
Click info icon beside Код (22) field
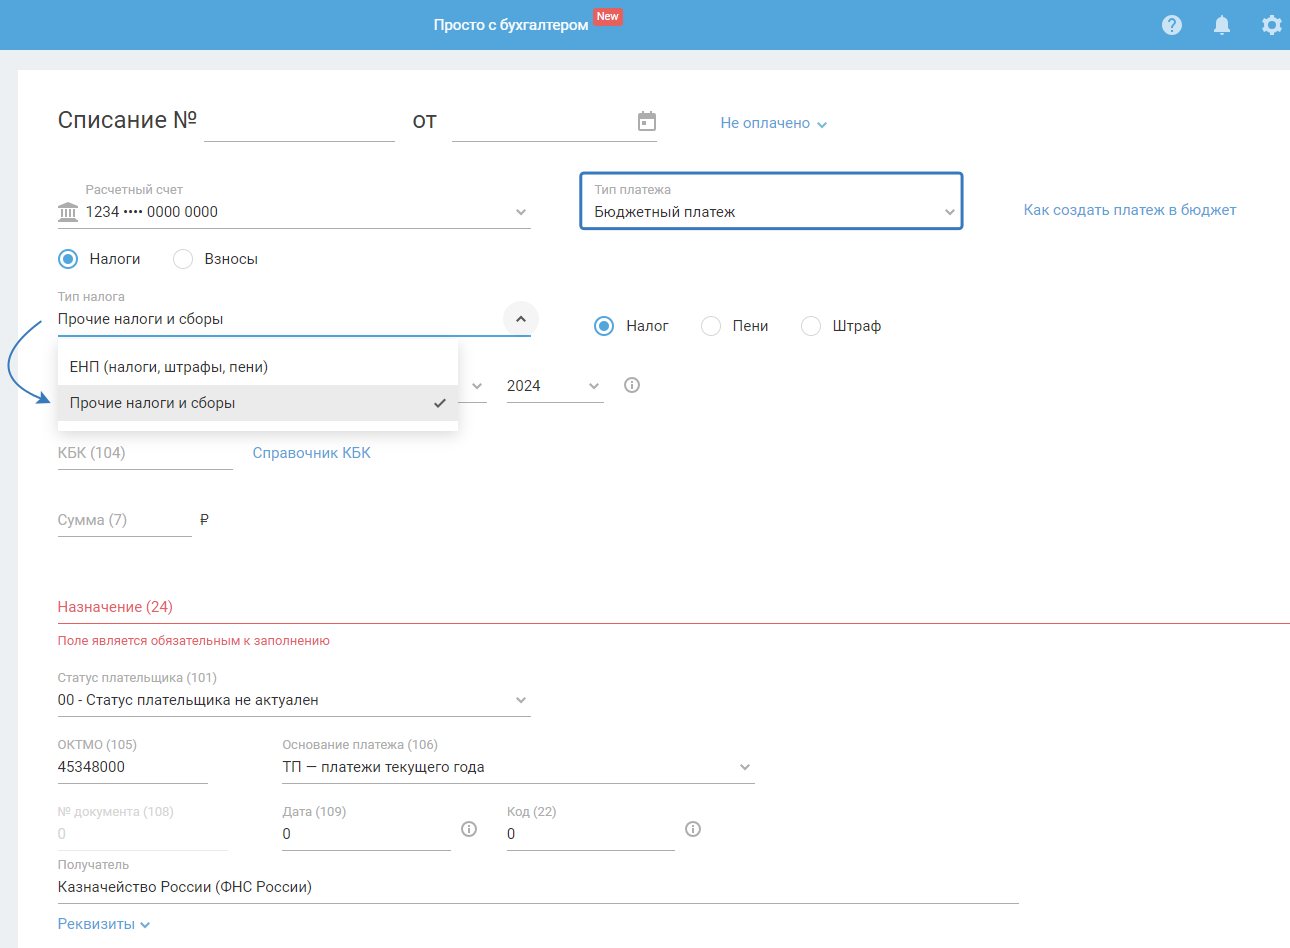[693, 829]
